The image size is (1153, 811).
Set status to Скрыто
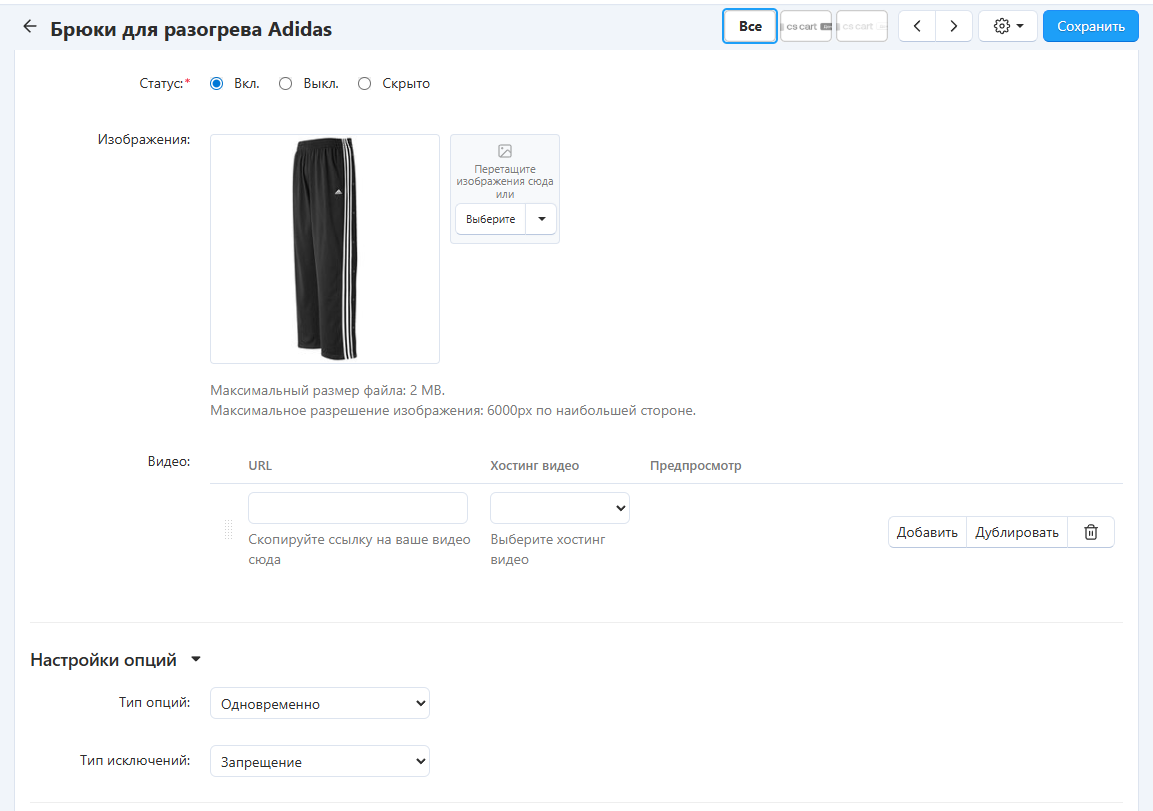tap(364, 84)
